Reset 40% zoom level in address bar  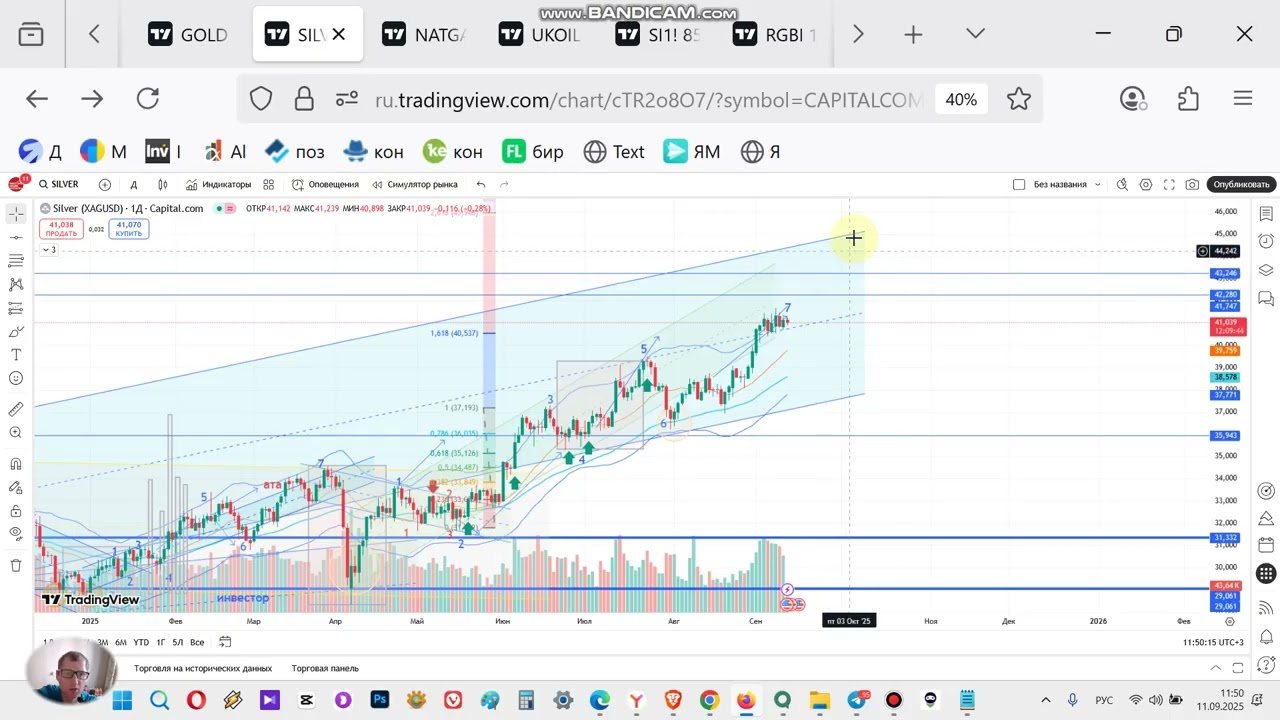click(961, 99)
